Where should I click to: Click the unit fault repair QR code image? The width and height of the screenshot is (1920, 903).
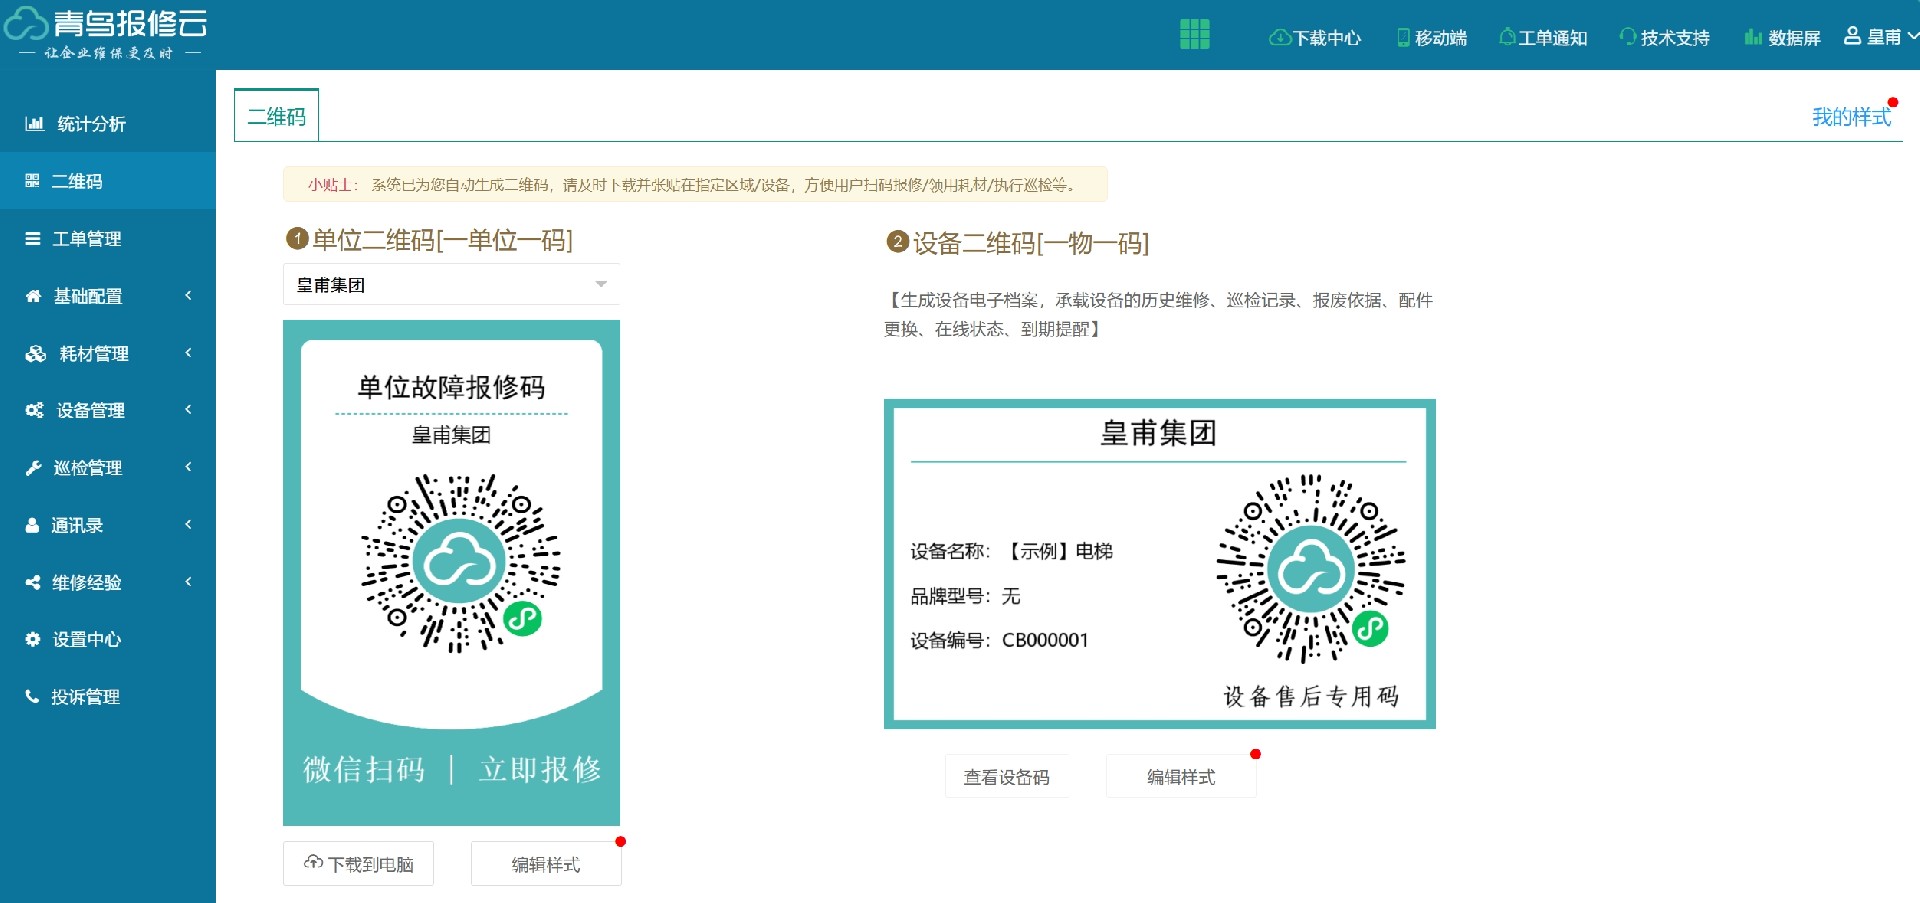click(460, 563)
